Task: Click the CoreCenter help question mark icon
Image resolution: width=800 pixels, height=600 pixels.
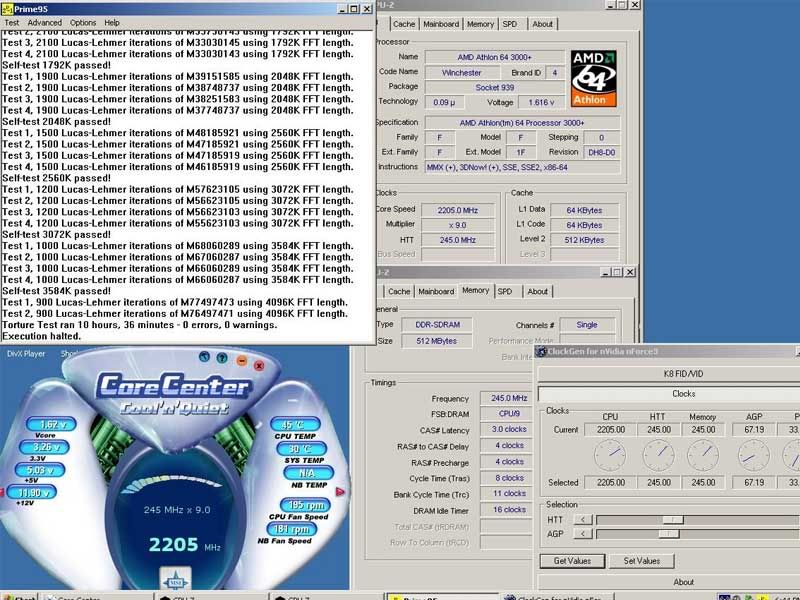Action: click(220, 357)
